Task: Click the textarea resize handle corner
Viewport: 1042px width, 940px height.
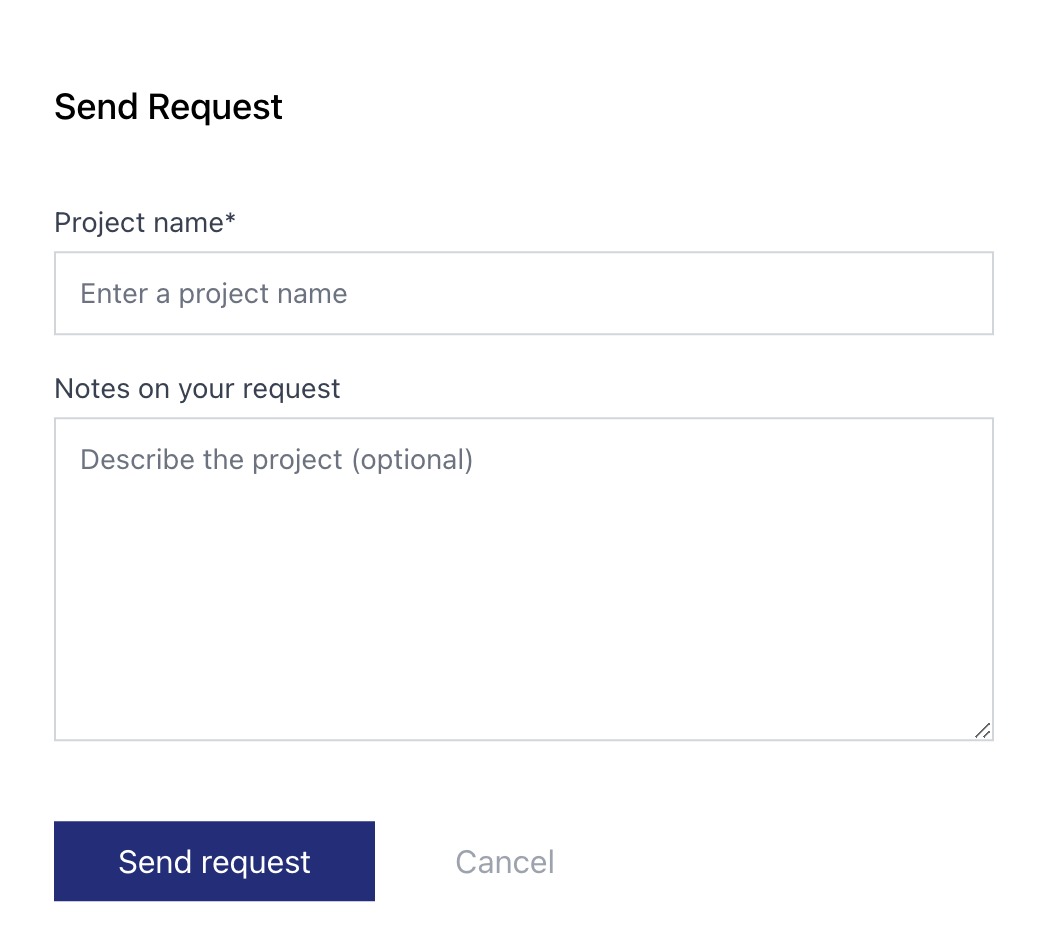Action: click(x=982, y=730)
